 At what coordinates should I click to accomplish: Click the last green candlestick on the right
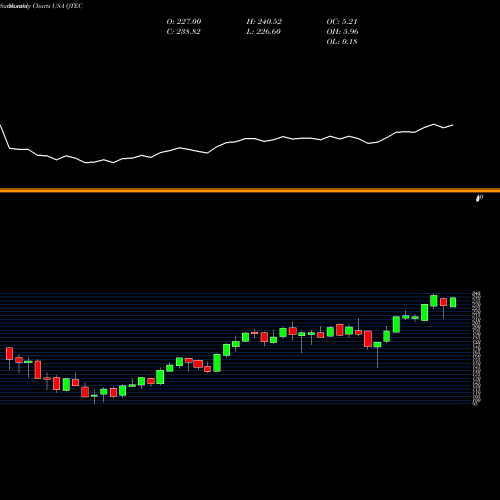point(453,302)
